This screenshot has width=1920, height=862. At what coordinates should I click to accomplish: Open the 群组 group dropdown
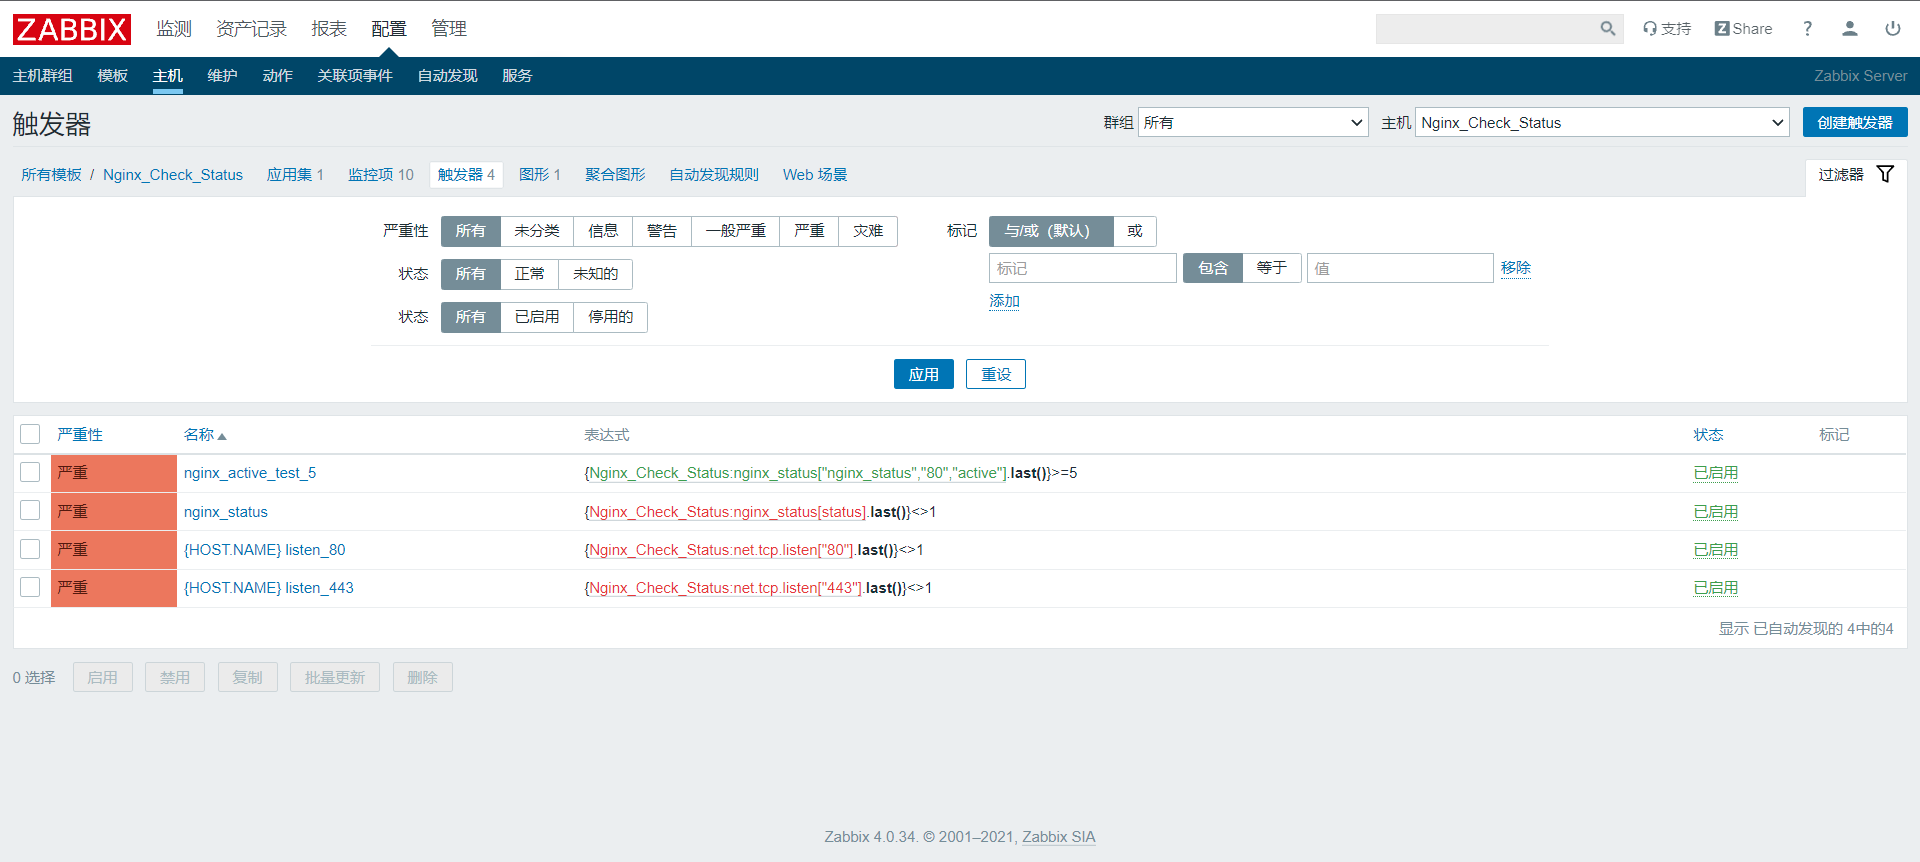pos(1253,122)
